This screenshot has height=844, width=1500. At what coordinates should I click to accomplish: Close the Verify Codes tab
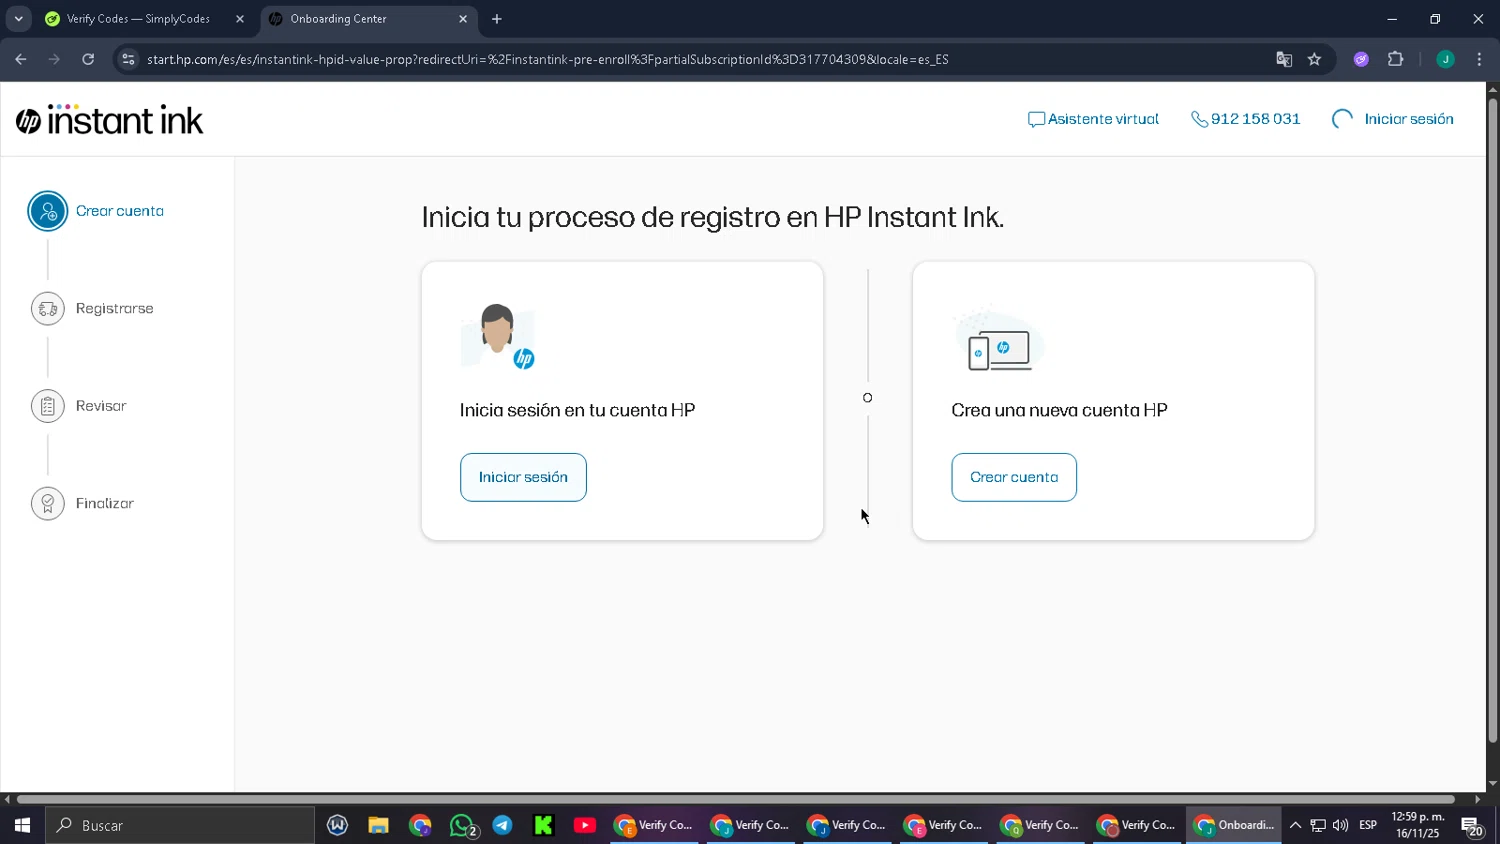pyautogui.click(x=240, y=19)
